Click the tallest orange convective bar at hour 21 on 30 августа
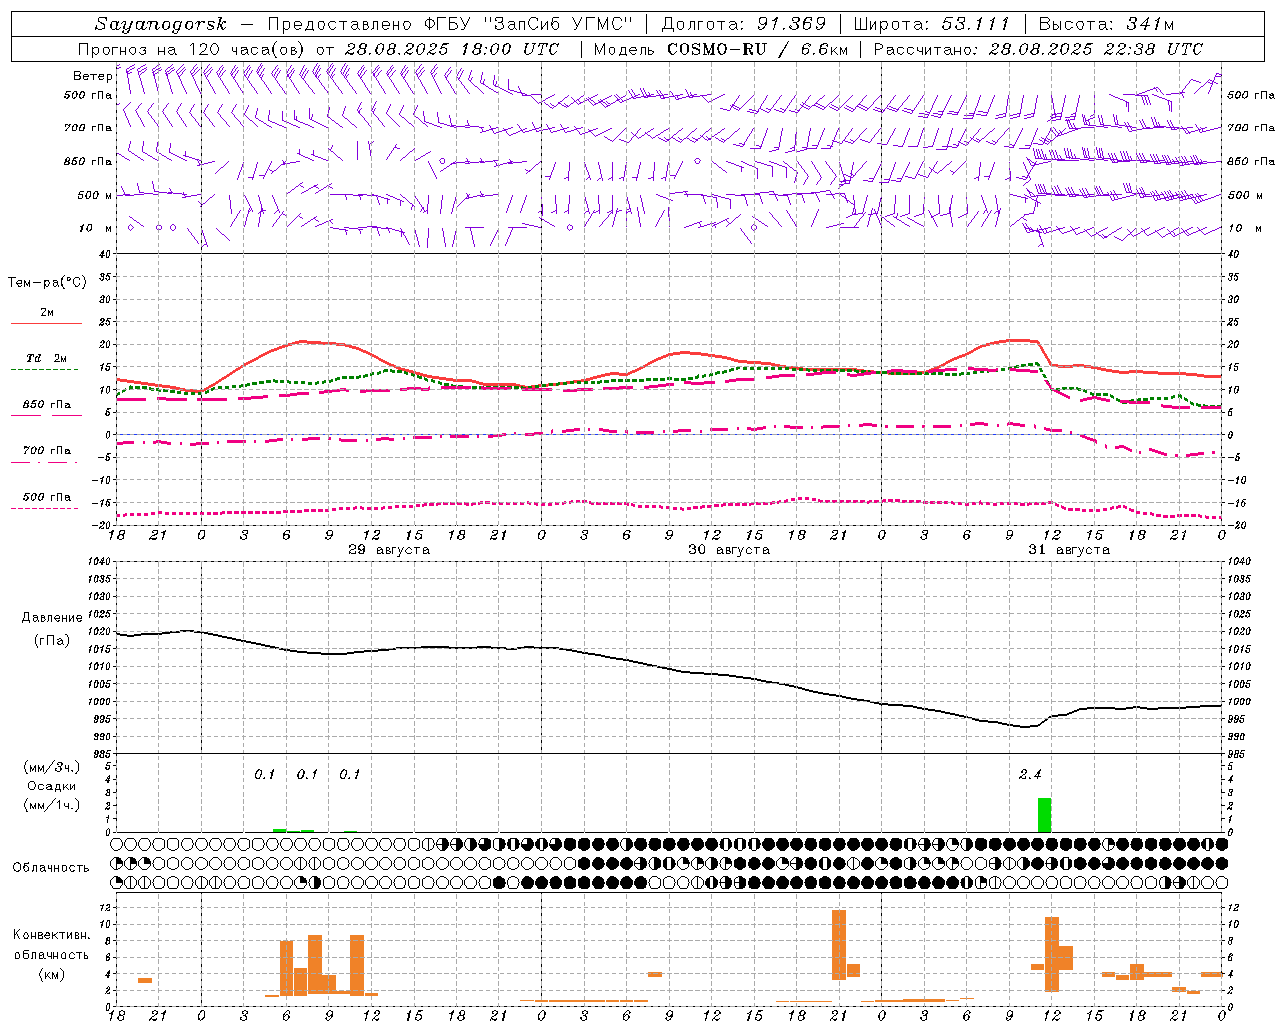This screenshot has width=1280, height=1024. (838, 944)
